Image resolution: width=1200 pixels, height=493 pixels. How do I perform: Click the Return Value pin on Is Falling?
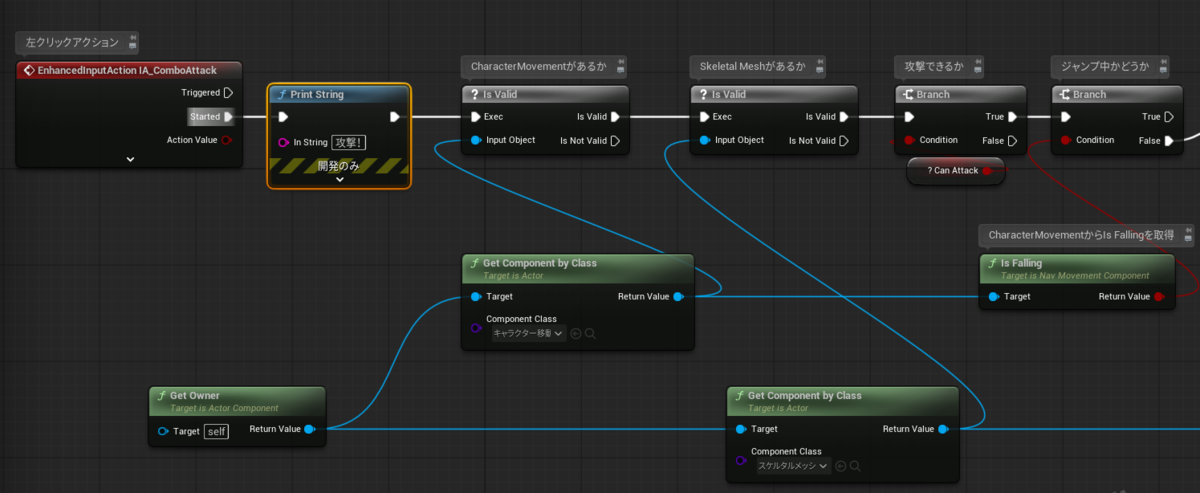(1158, 296)
